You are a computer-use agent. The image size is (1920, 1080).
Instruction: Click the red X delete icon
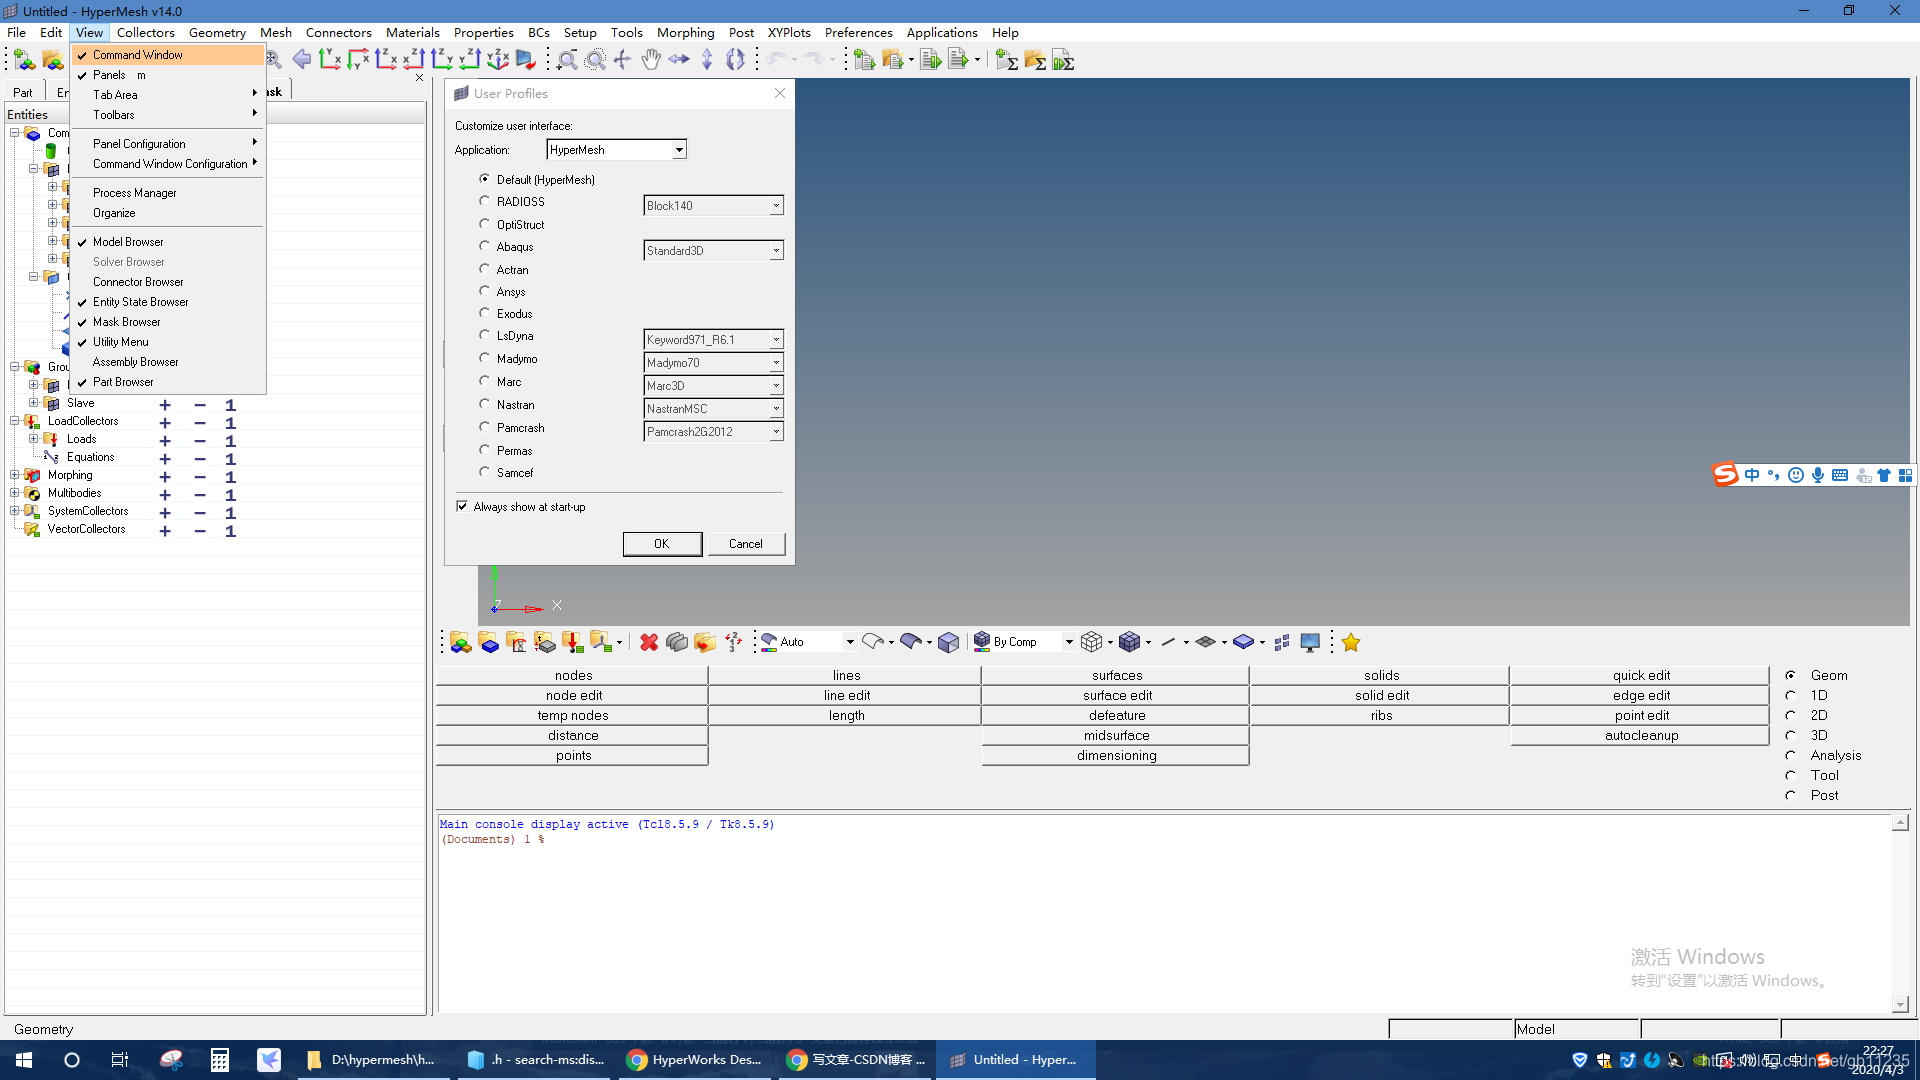pos(649,642)
